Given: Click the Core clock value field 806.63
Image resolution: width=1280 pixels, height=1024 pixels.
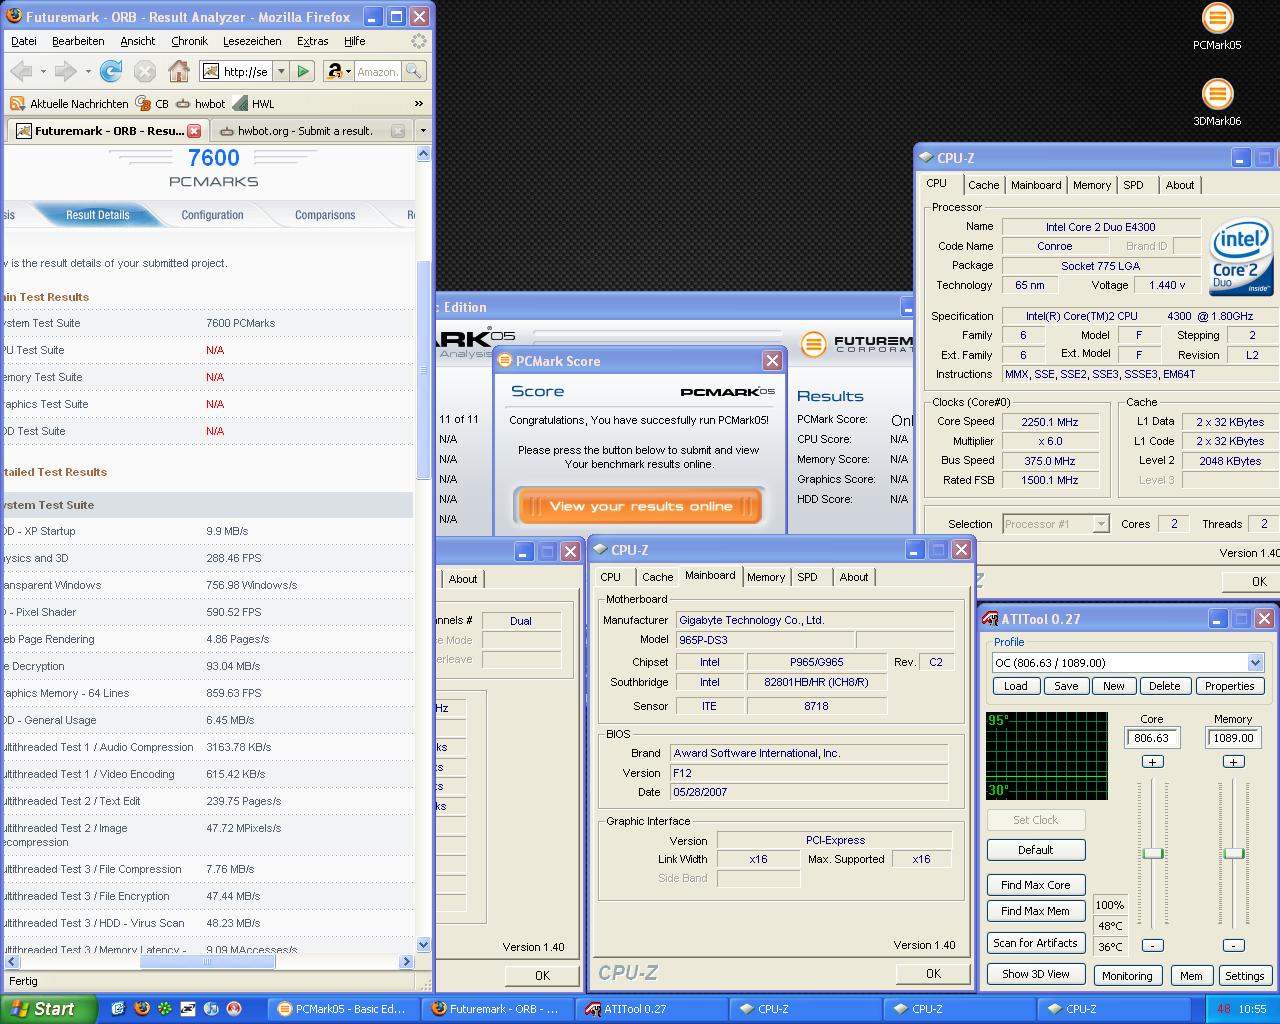Looking at the screenshot, I should coord(1152,738).
